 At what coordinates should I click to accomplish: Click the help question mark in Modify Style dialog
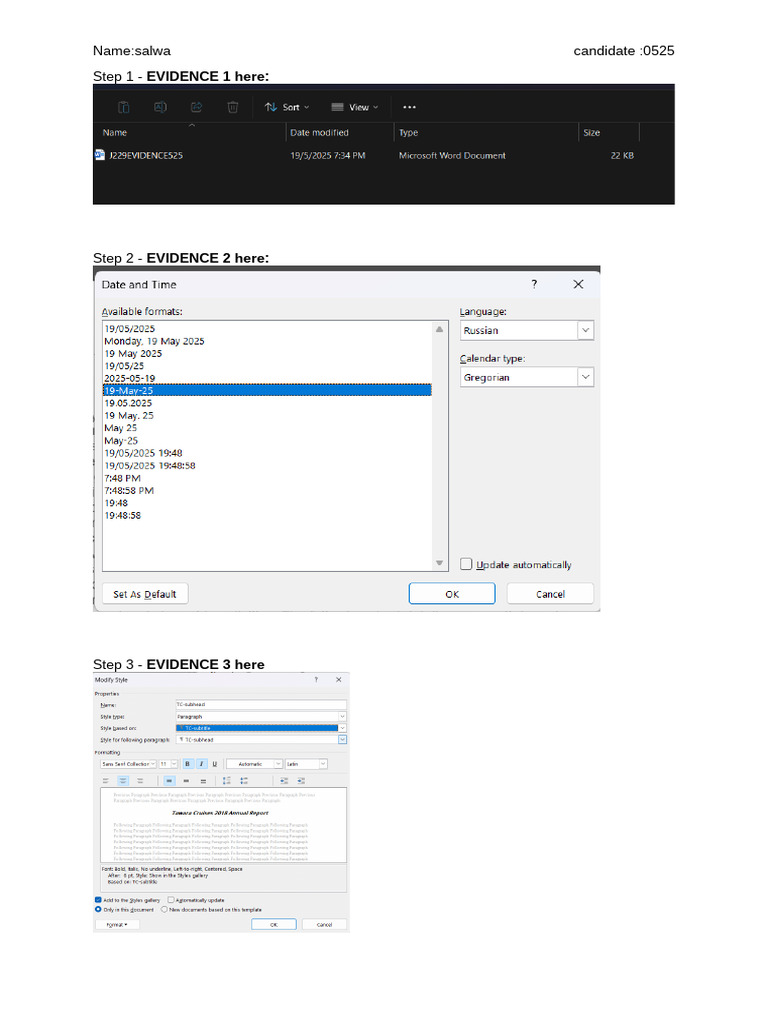(x=316, y=680)
